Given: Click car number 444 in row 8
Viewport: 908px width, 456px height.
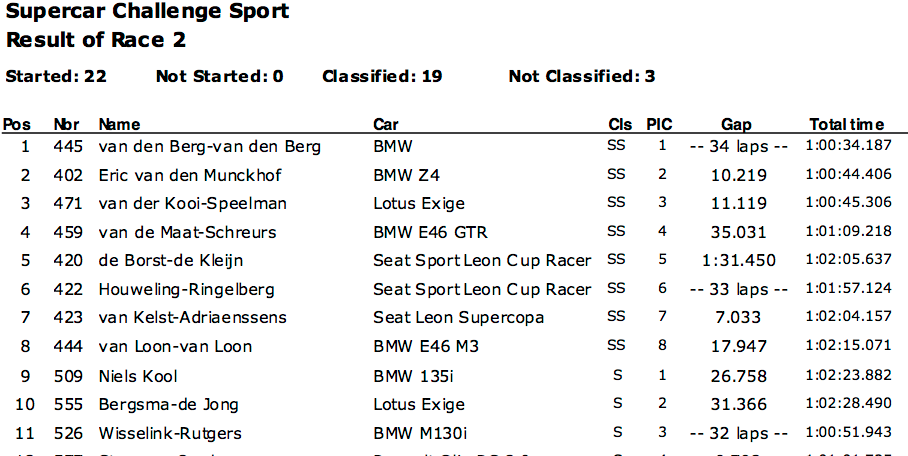Looking at the screenshot, I should click(x=67, y=347).
